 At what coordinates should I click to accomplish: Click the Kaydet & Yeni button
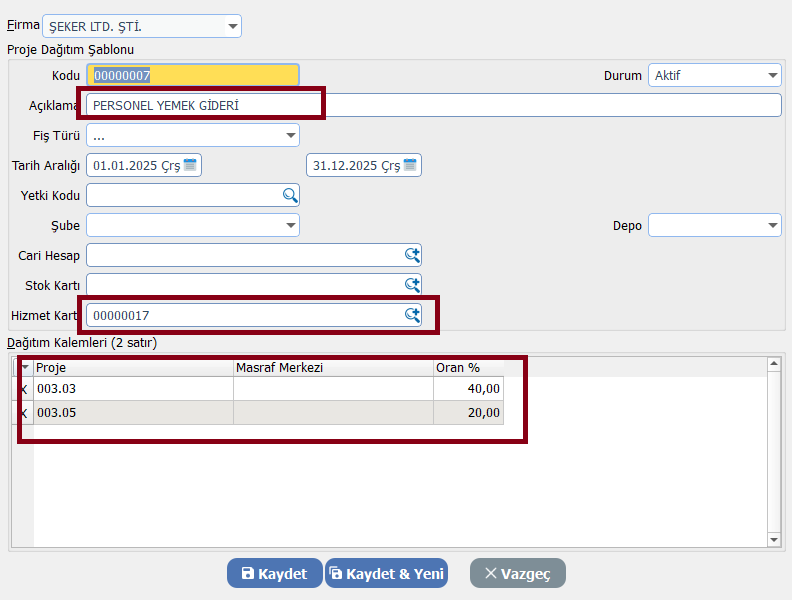pyautogui.click(x=386, y=573)
